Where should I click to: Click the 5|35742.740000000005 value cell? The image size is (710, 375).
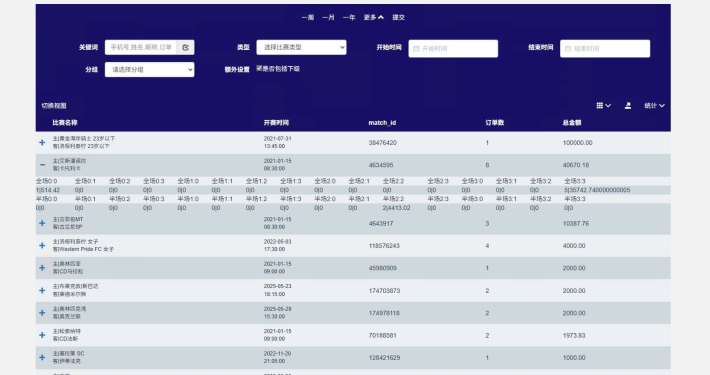click(x=597, y=190)
